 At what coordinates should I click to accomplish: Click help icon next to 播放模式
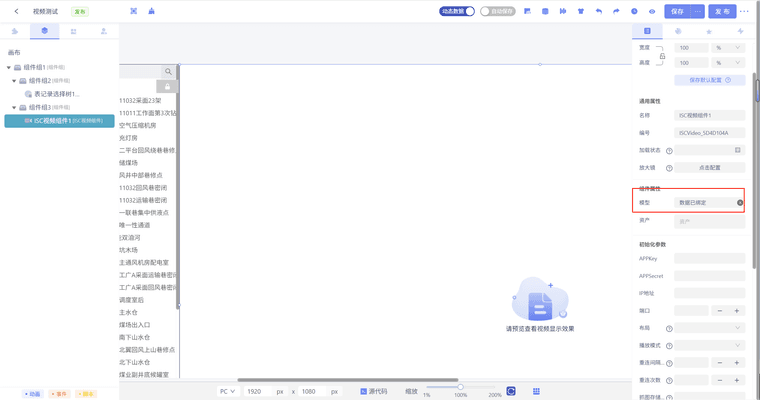pos(669,346)
